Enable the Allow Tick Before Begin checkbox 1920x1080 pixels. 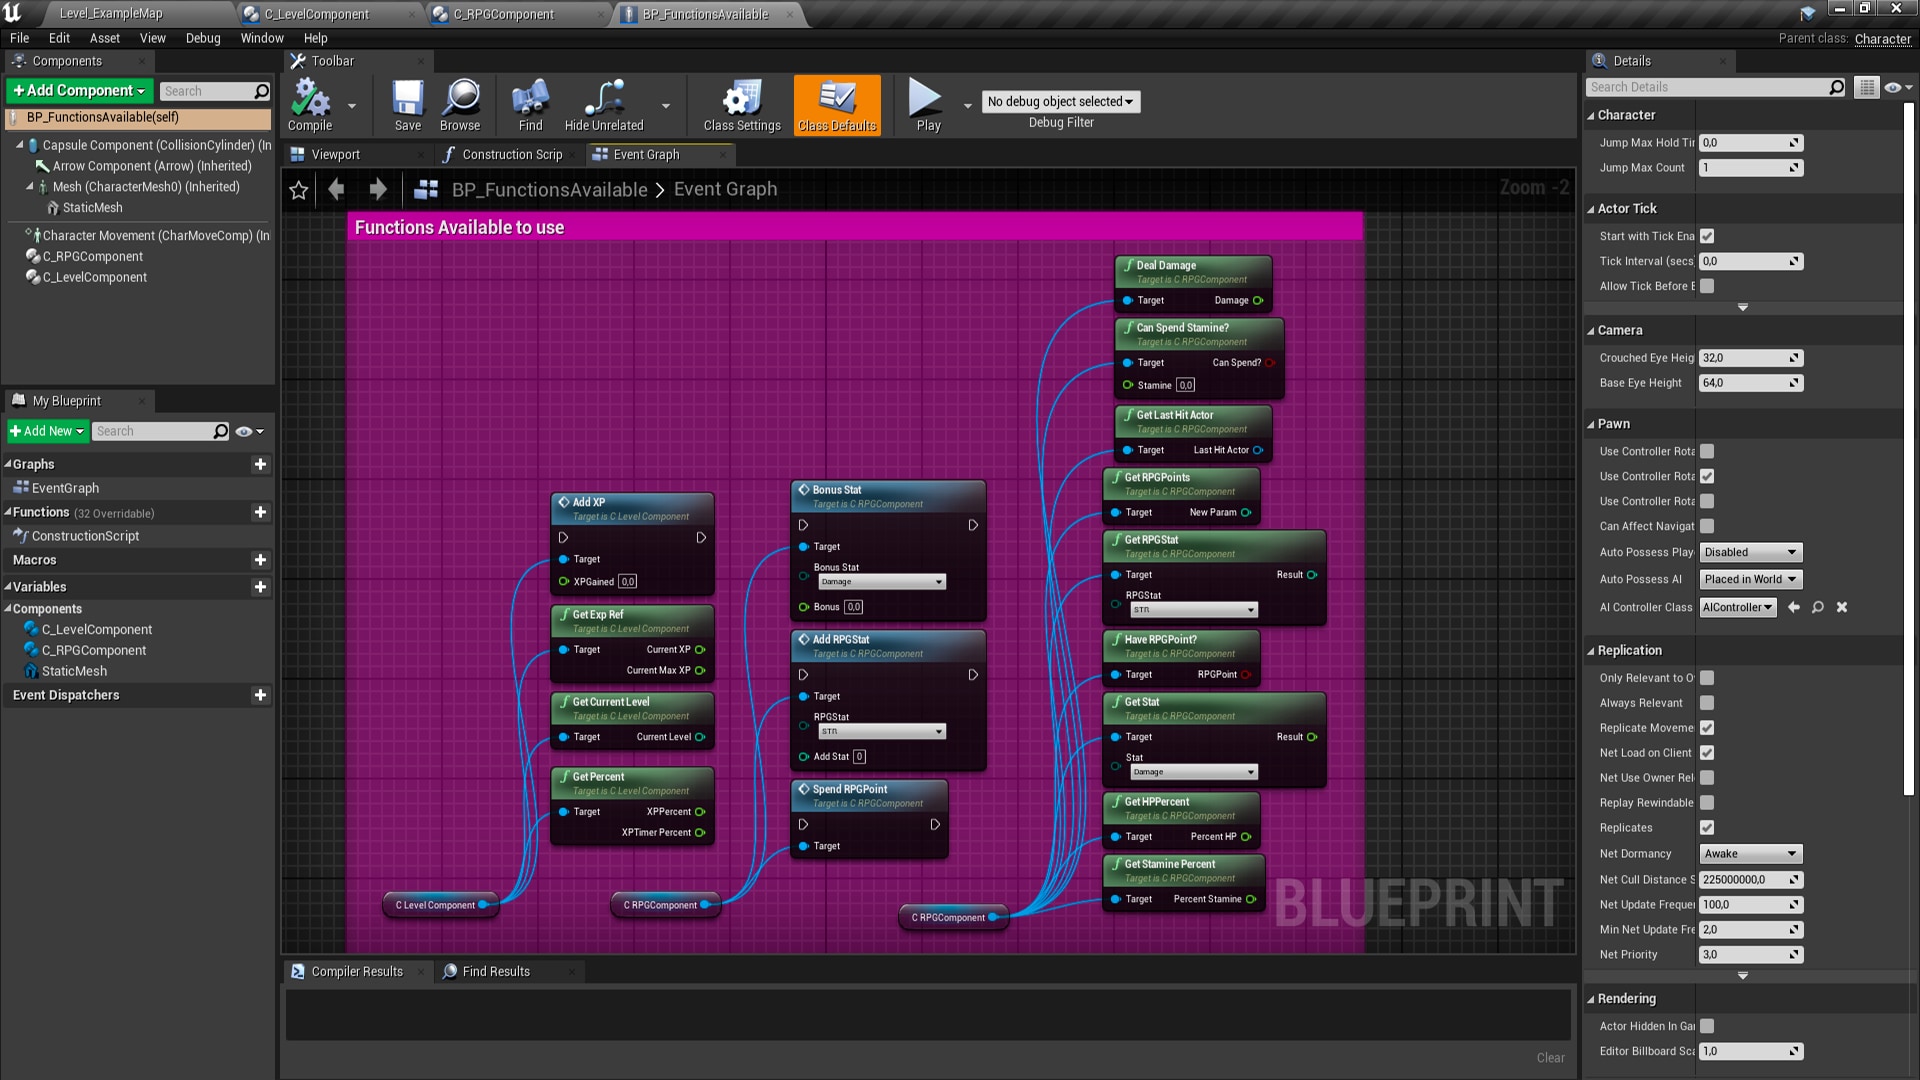click(x=1706, y=286)
